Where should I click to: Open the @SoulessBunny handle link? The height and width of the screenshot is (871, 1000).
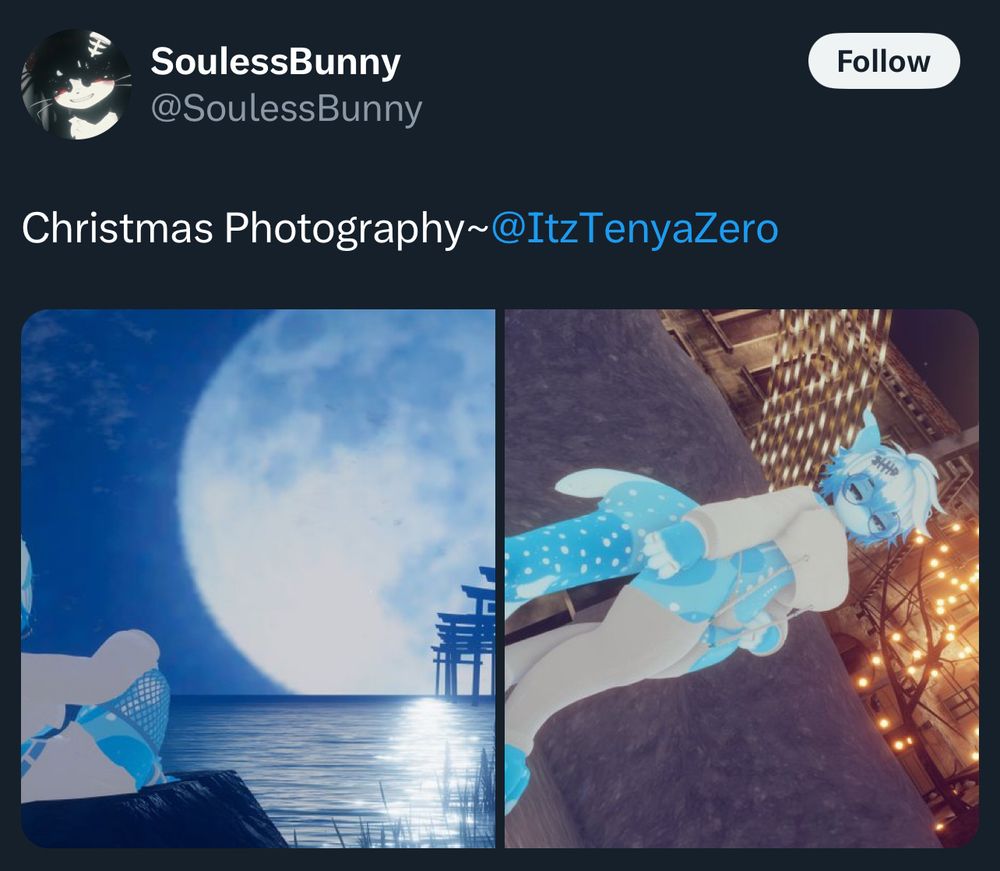286,109
